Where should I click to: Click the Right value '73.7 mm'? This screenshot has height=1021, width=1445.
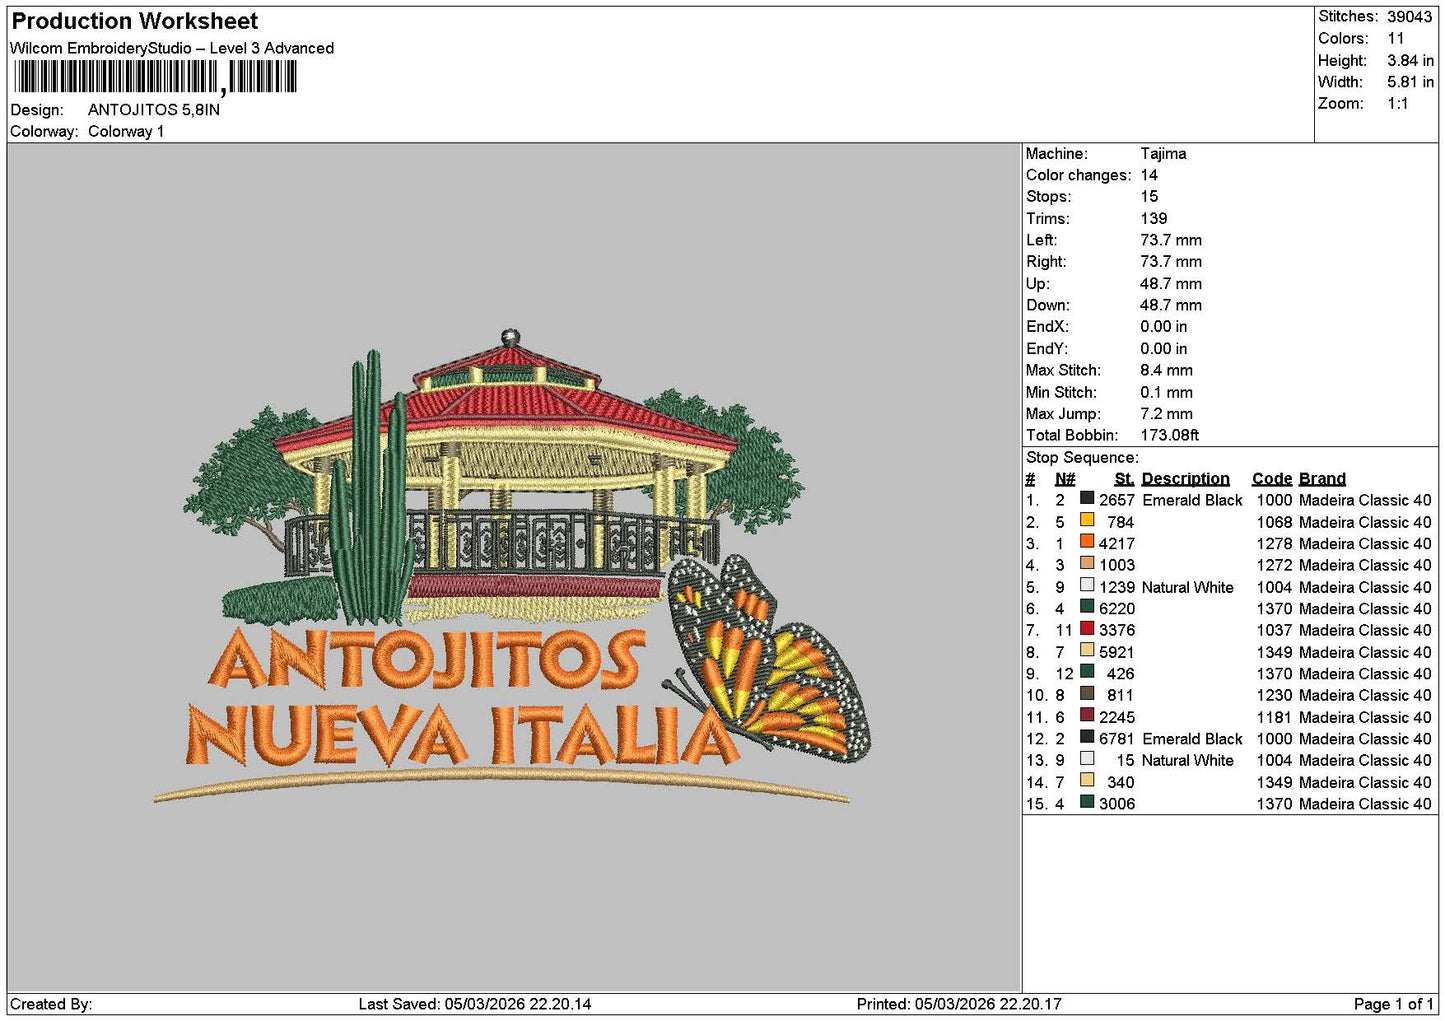click(1171, 262)
